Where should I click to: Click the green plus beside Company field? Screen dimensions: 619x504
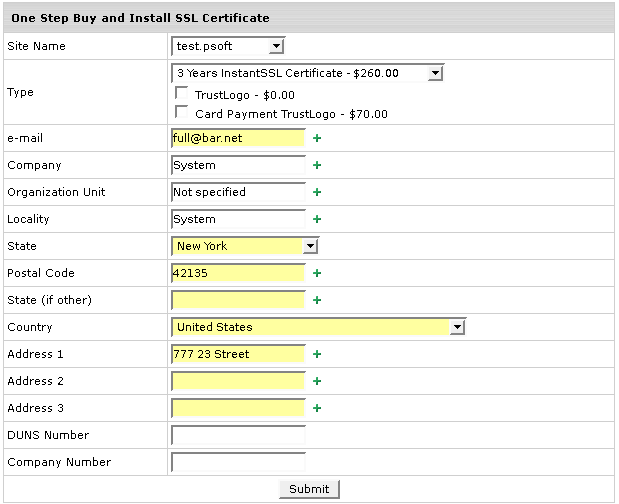(317, 165)
